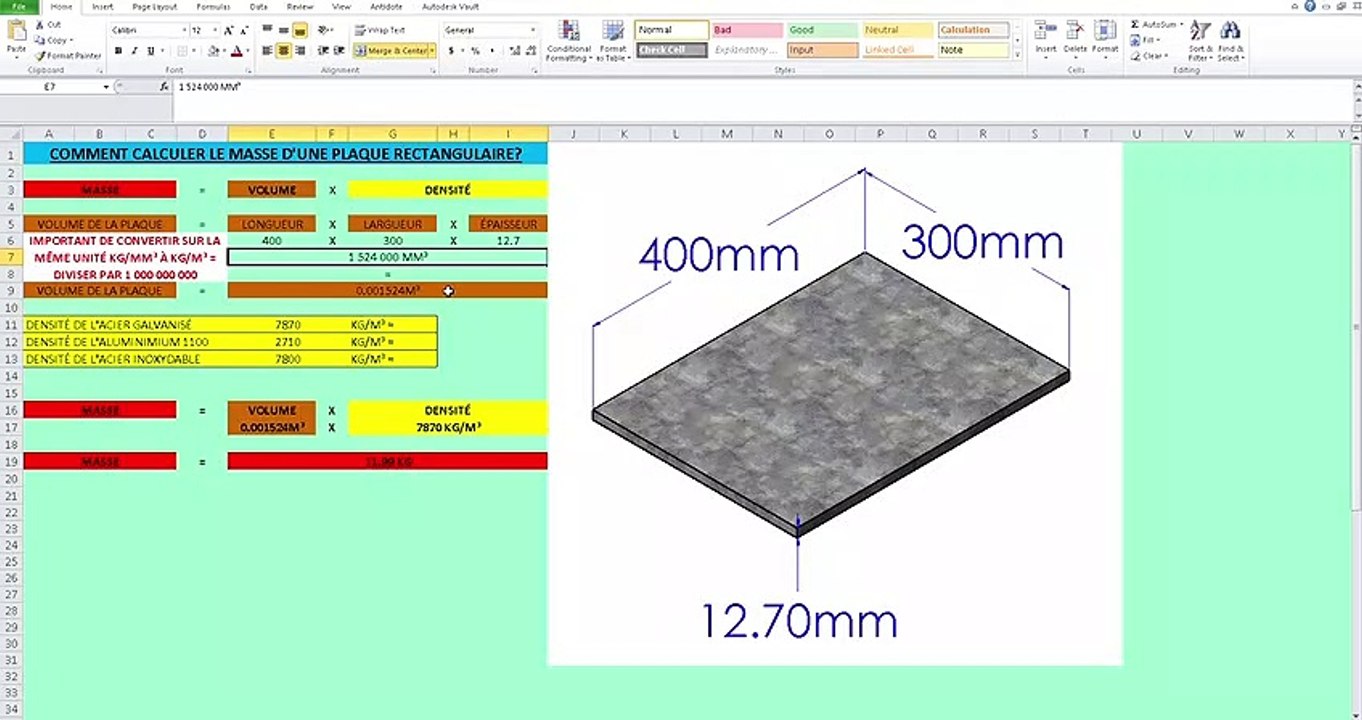Image resolution: width=1362 pixels, height=720 pixels.
Task: Open the Clear dropdown in Editing
Action: (x=1150, y=56)
